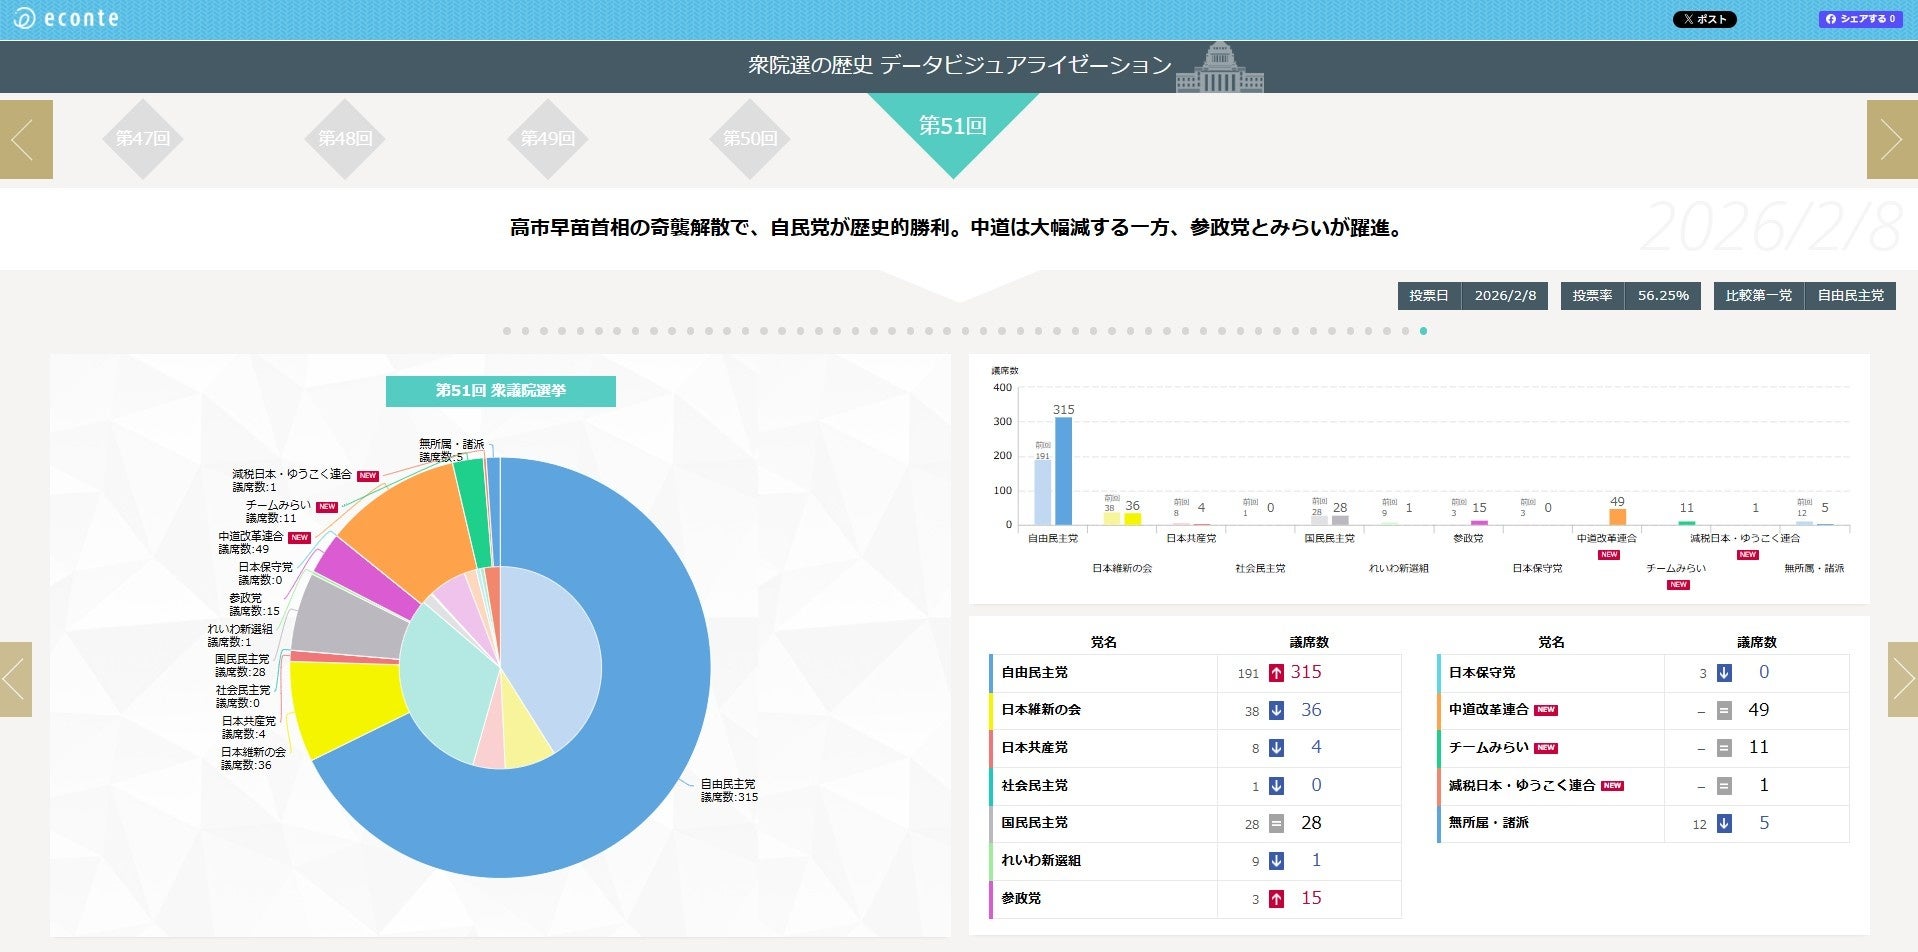Select the 第47回 election diamond
1918x952 pixels.
(x=143, y=139)
